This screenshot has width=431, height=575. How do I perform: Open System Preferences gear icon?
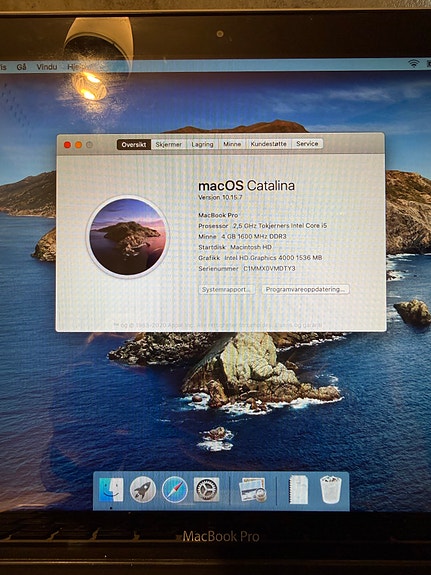206,490
